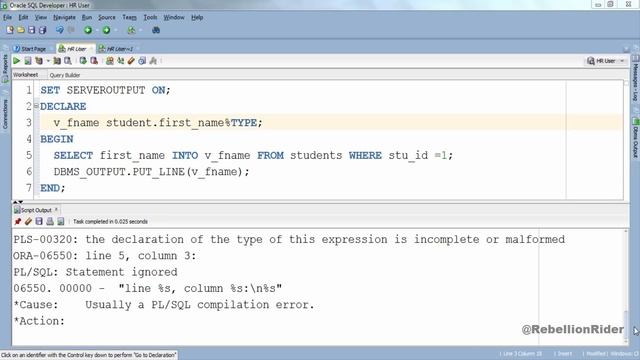Open the Navigate menu
Viewport: 640px width, 360px height.
[64, 17]
